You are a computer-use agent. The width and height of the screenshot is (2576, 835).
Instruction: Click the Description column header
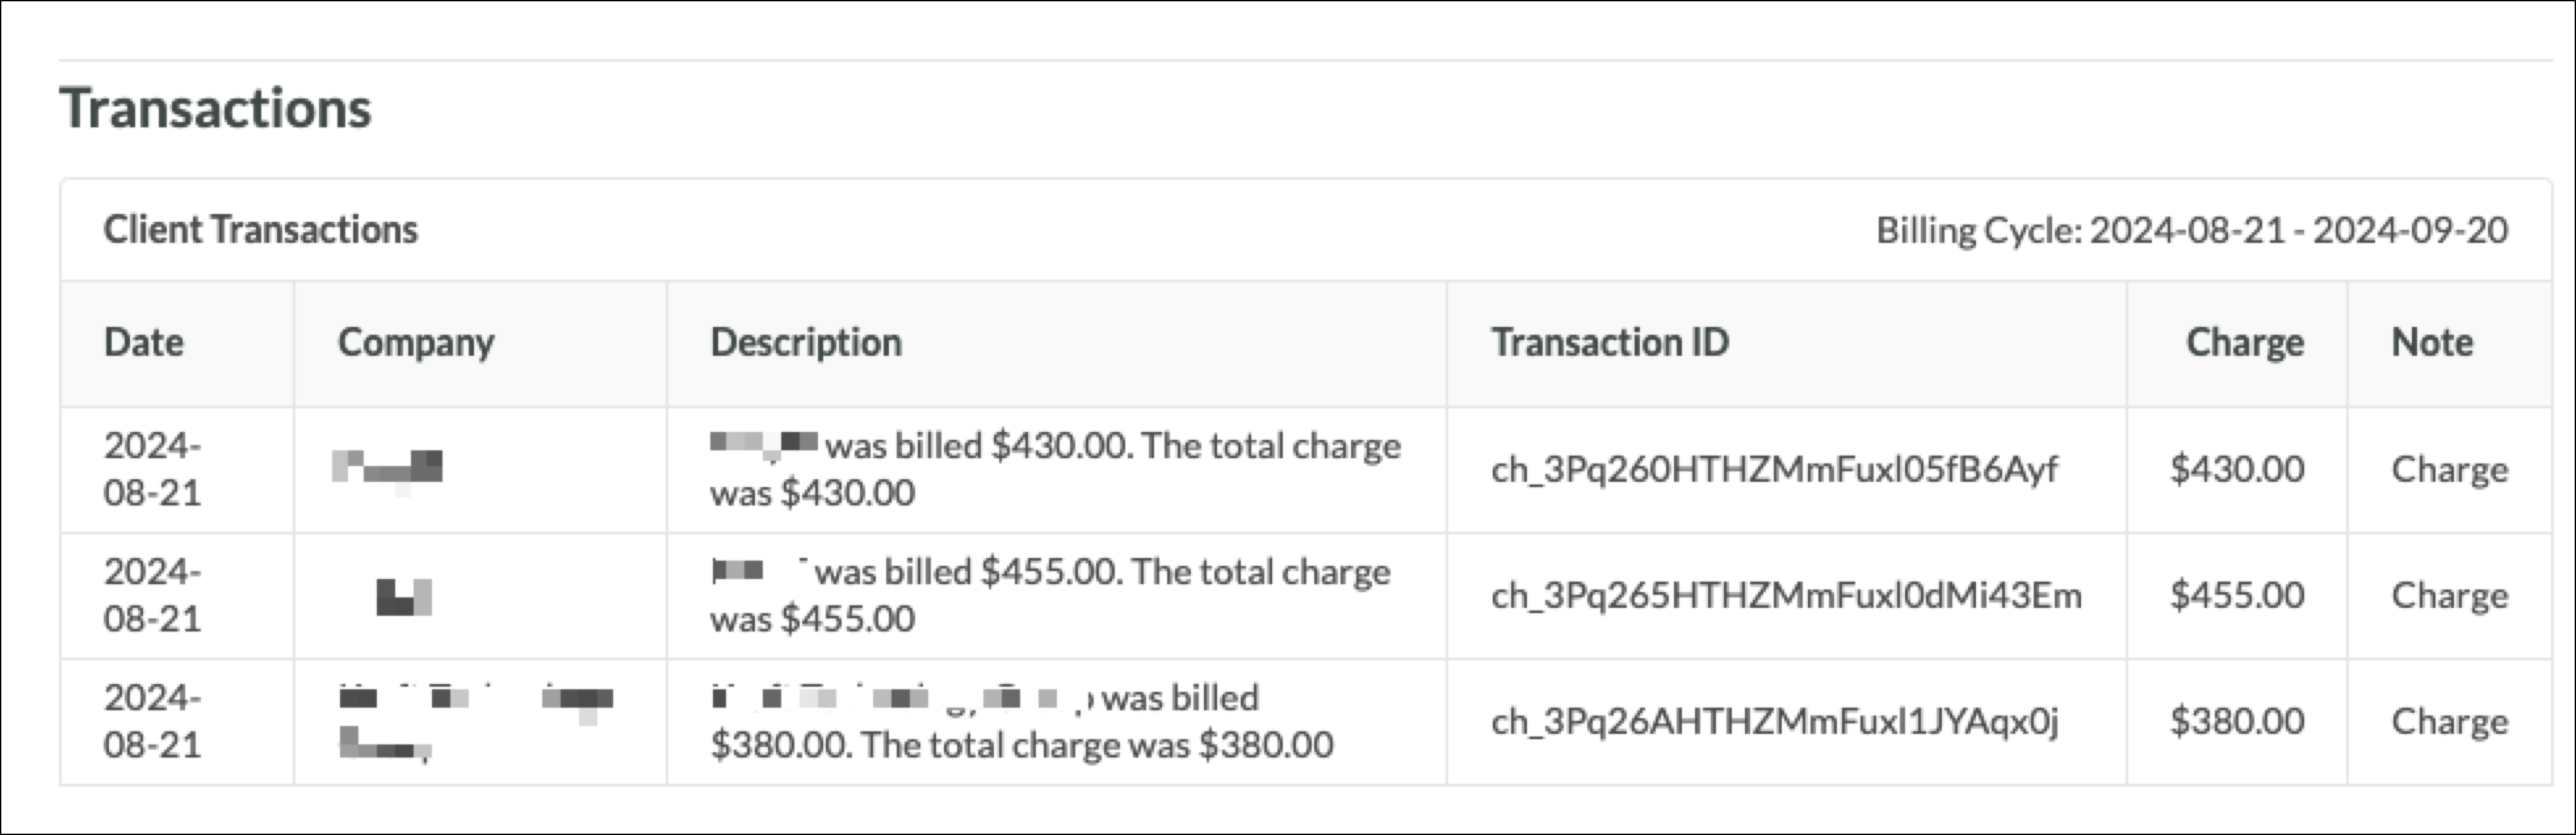(x=806, y=342)
